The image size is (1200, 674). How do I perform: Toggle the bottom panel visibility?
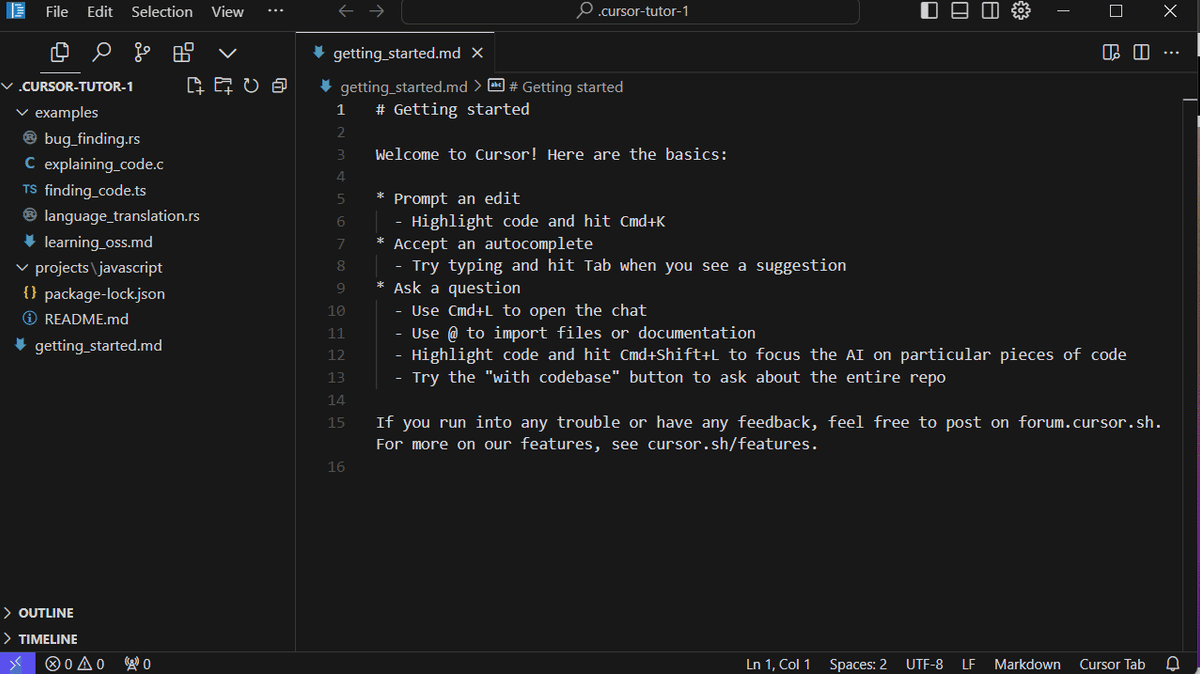[959, 10]
